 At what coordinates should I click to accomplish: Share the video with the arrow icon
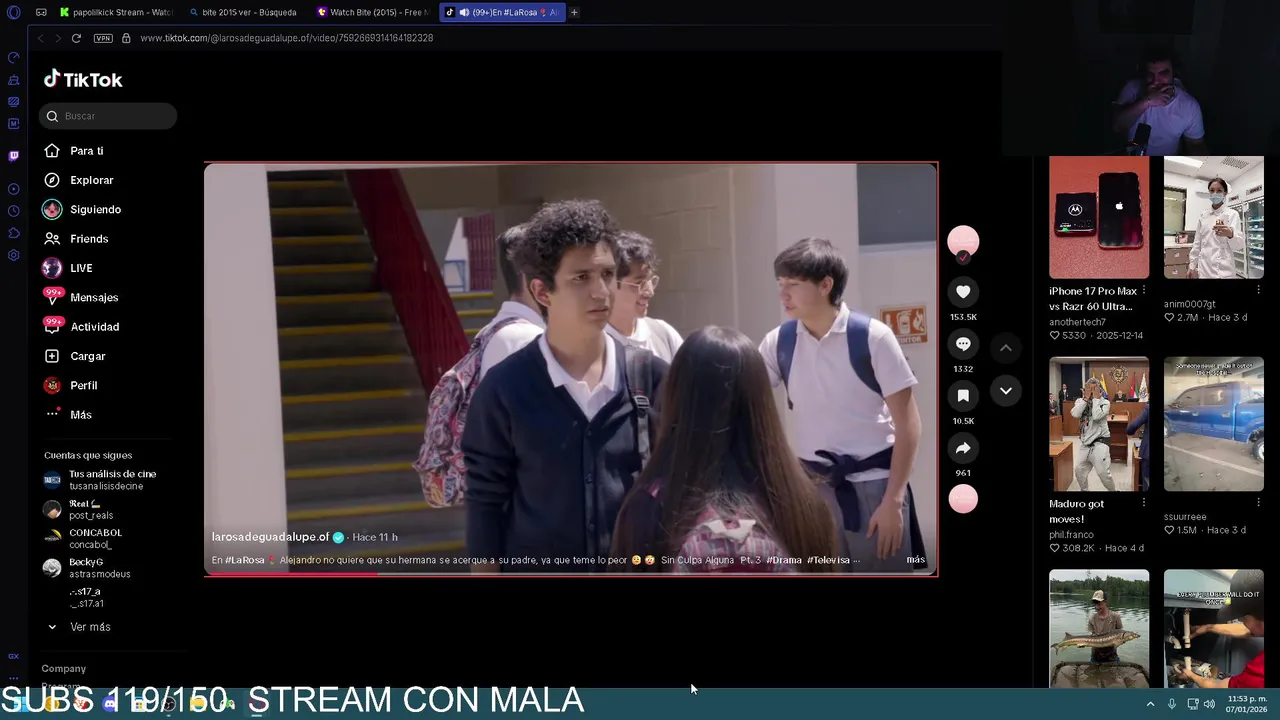963,448
